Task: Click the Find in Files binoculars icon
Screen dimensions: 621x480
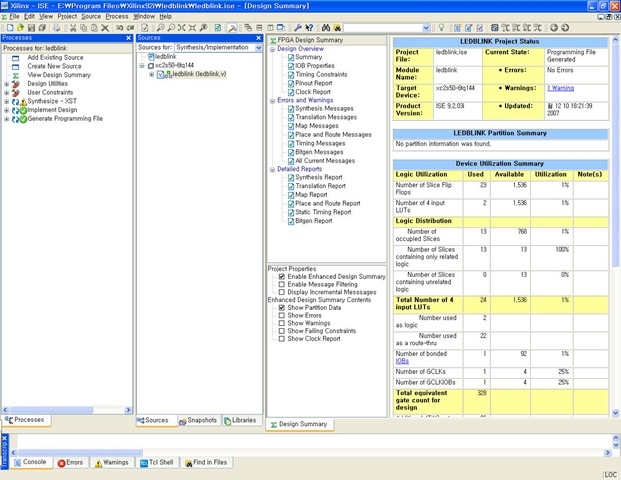Action: tap(337, 27)
